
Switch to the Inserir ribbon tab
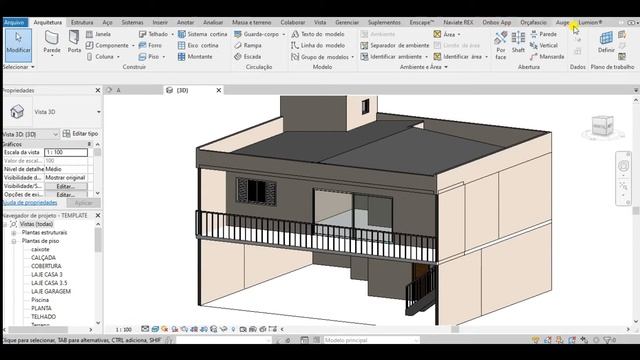[160, 22]
